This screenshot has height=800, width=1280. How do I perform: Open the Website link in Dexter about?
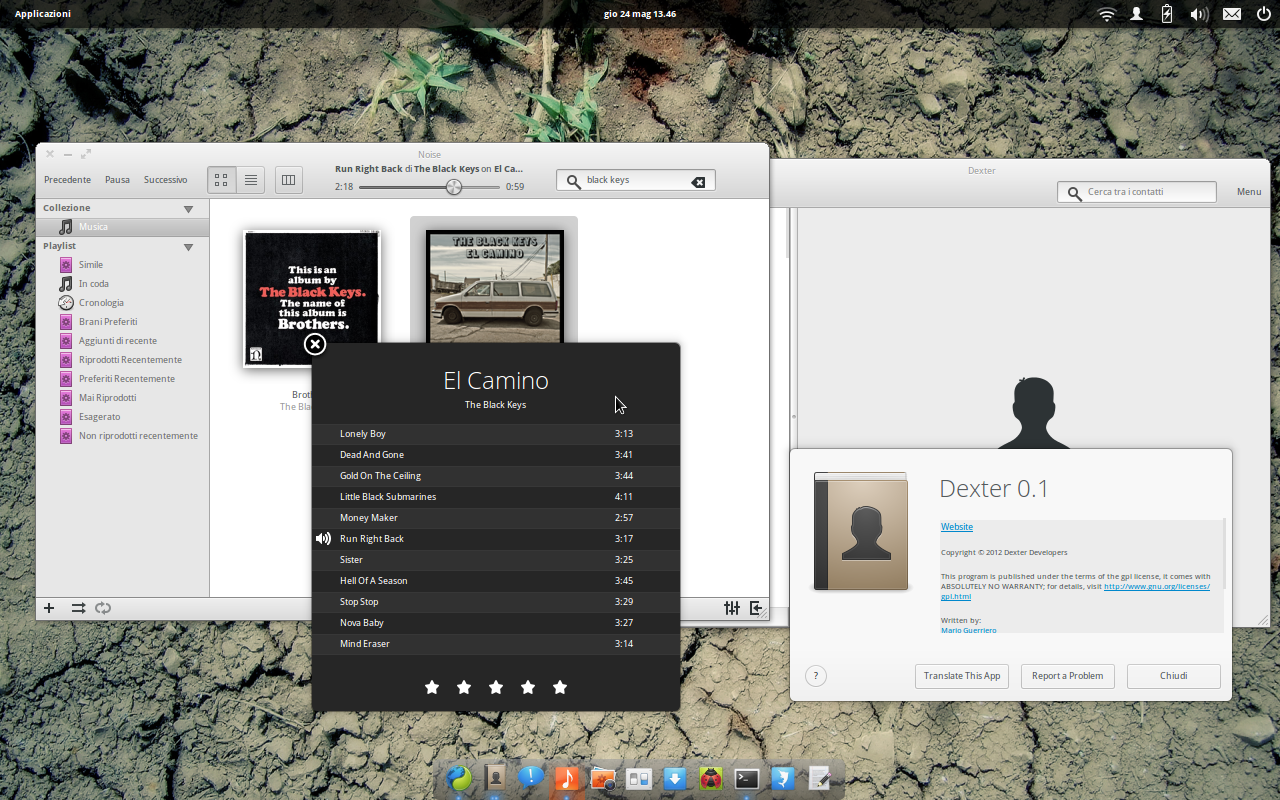[x=957, y=527]
